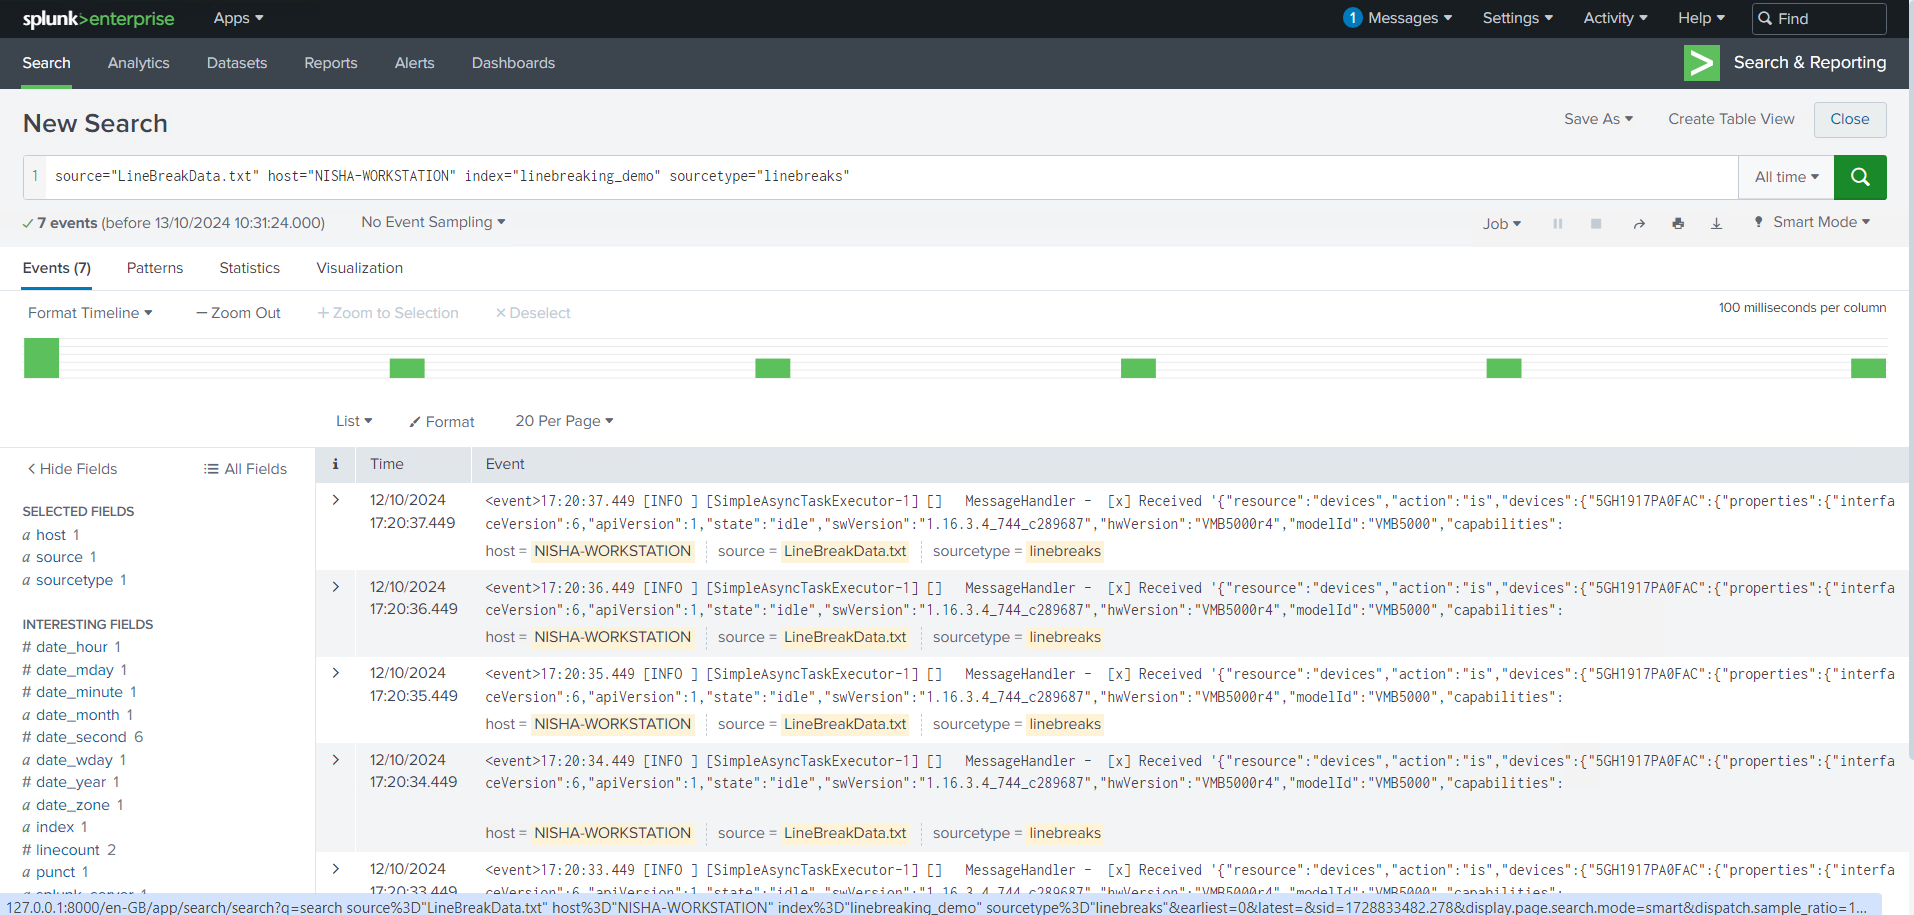Pause the search job
Screen dimensions: 1914x915
[x=1557, y=224]
